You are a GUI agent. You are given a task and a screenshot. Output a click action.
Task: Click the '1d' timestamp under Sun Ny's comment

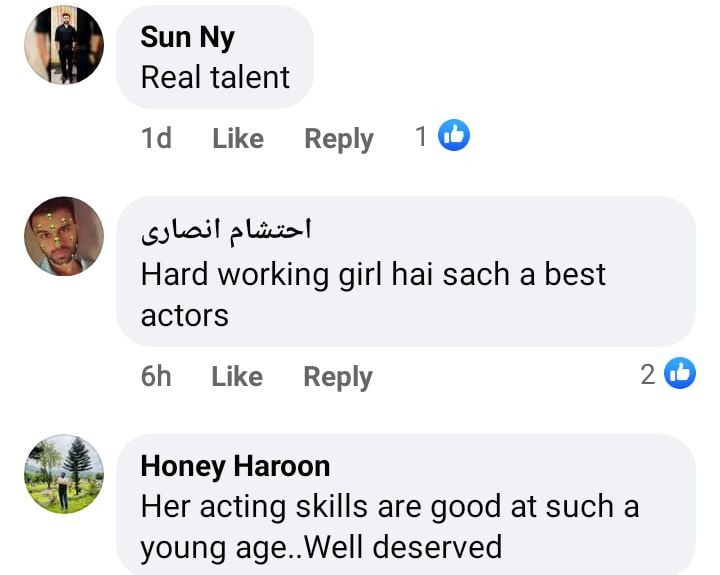click(x=156, y=138)
